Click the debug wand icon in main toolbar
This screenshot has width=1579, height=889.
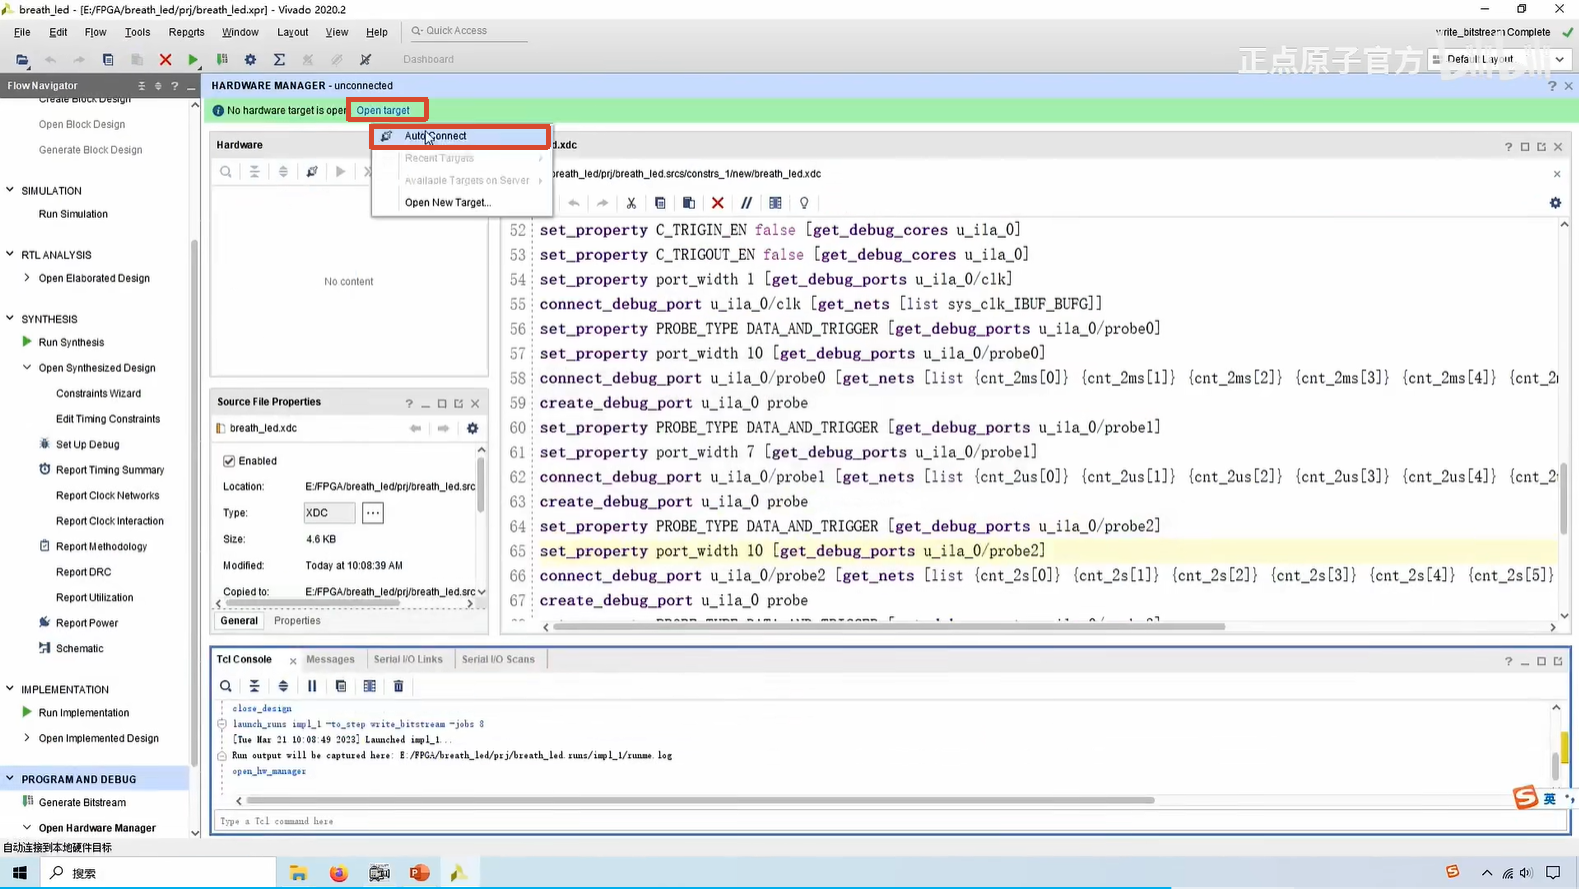click(366, 59)
